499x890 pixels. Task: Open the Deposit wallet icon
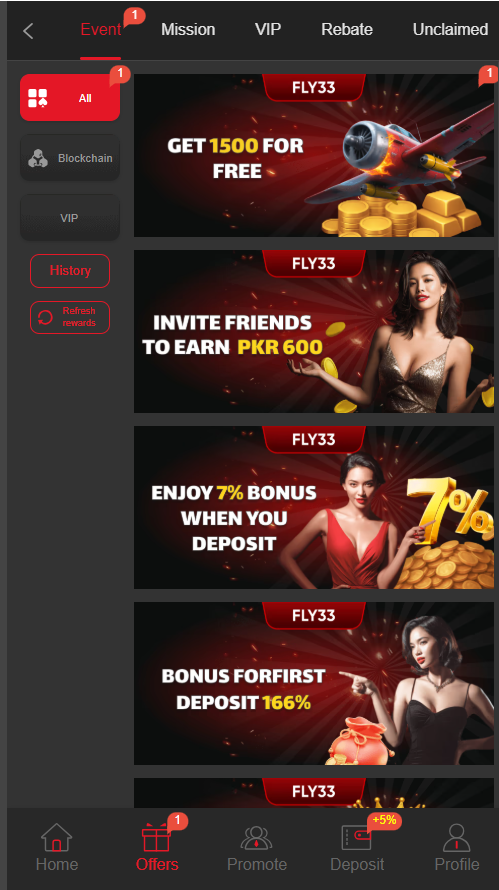coord(357,837)
